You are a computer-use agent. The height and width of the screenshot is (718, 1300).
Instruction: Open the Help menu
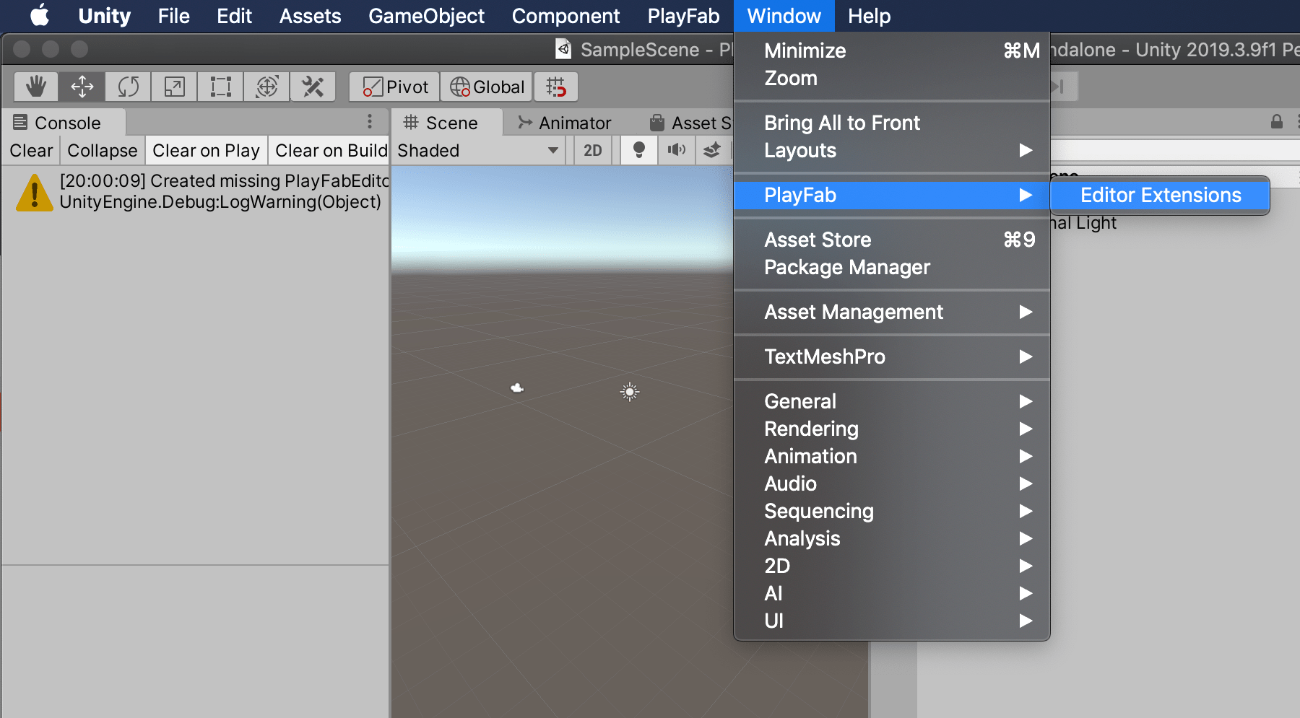[x=869, y=16]
